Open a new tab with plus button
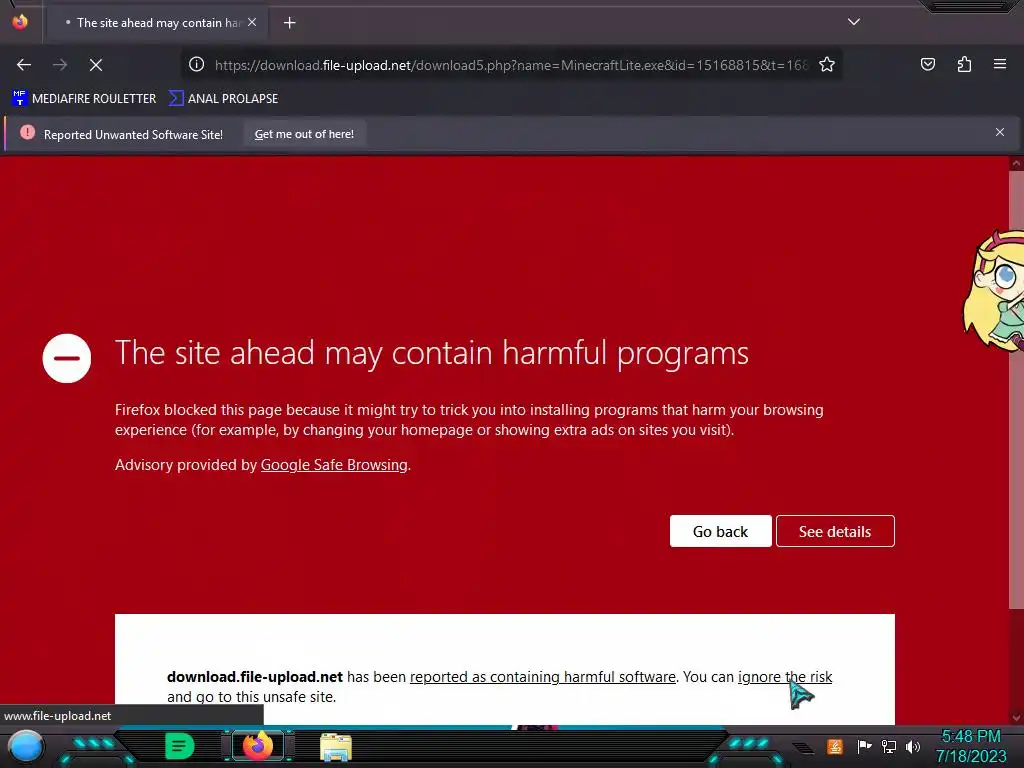Viewport: 1024px width, 768px height. 289,23
